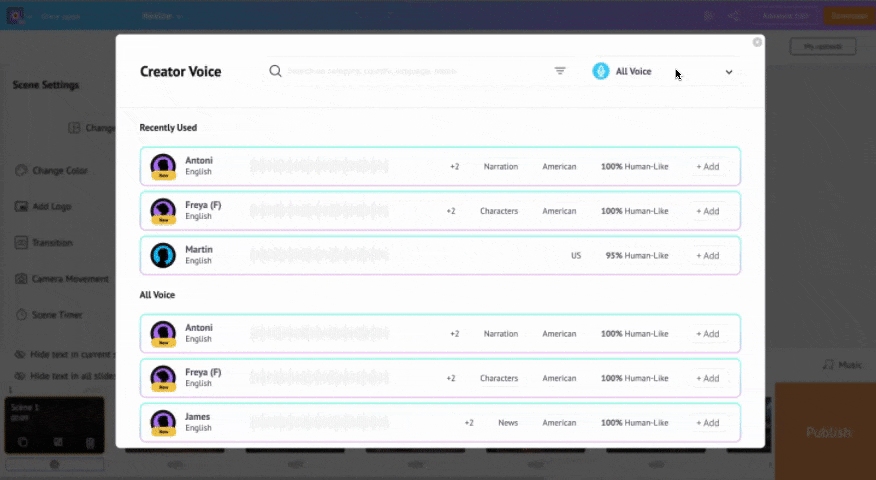Click the duplicate icon on Scene 1 thumbnail
The height and width of the screenshot is (480, 876).
point(22,443)
